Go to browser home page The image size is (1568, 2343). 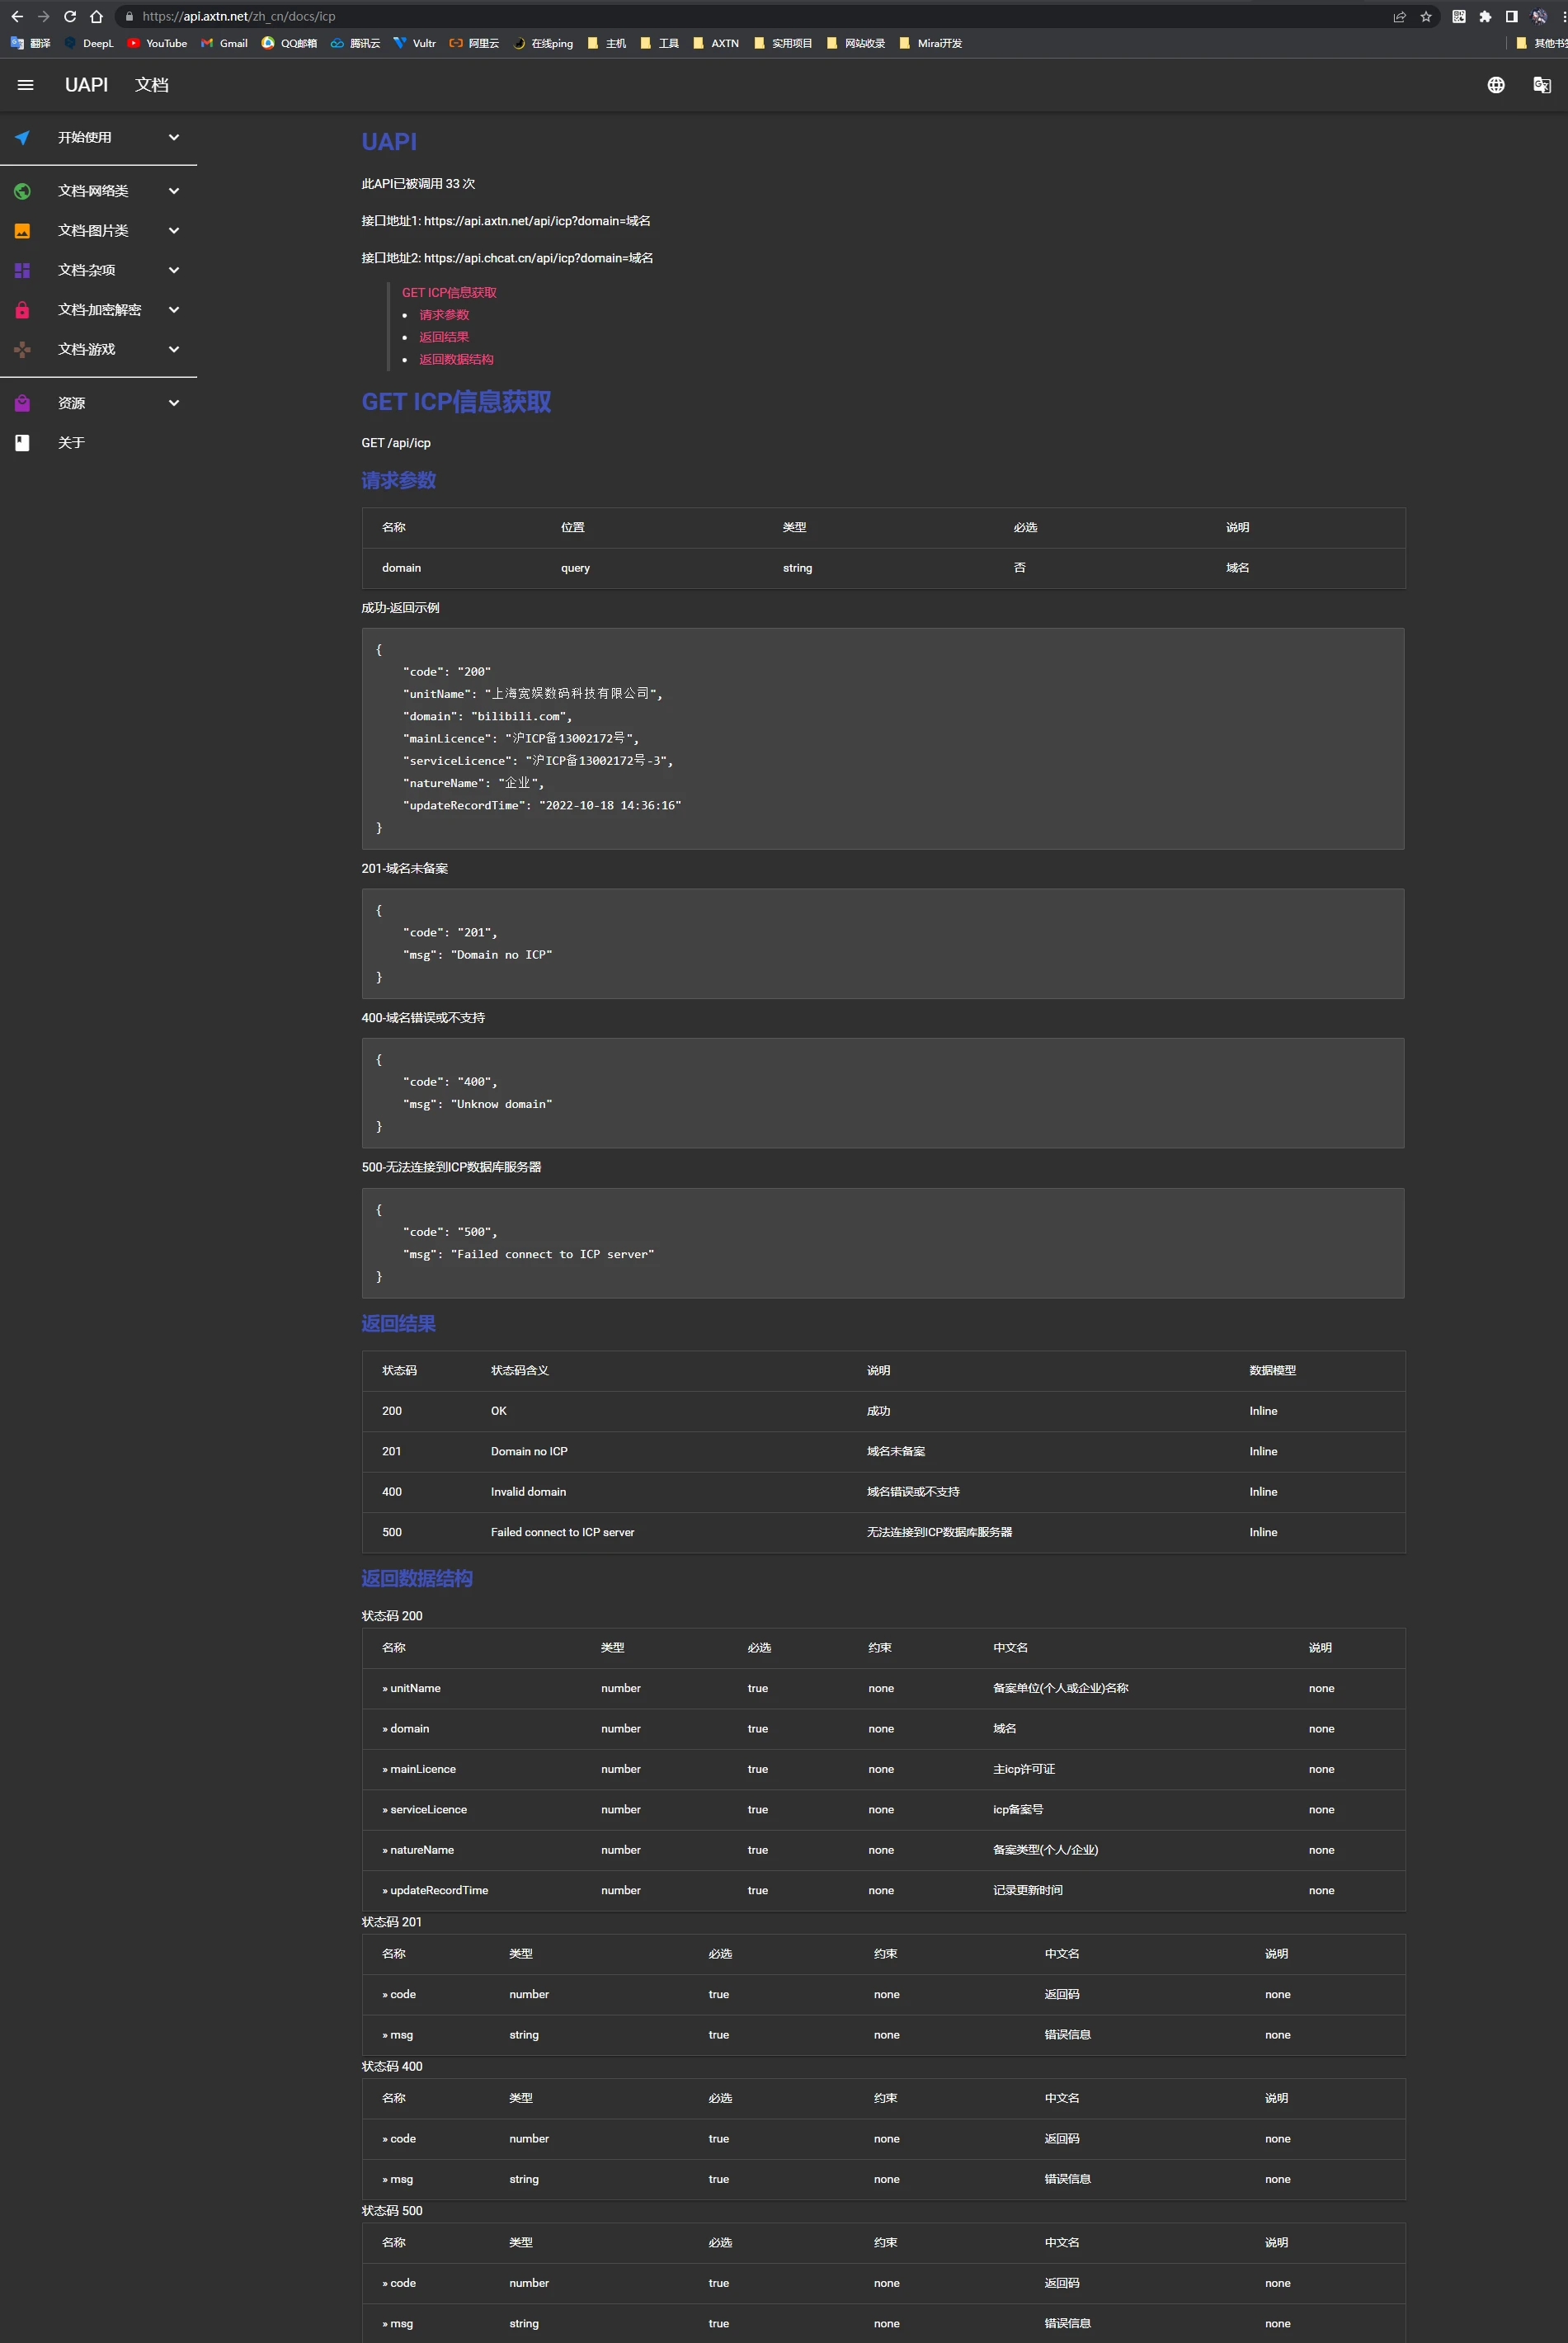(96, 16)
